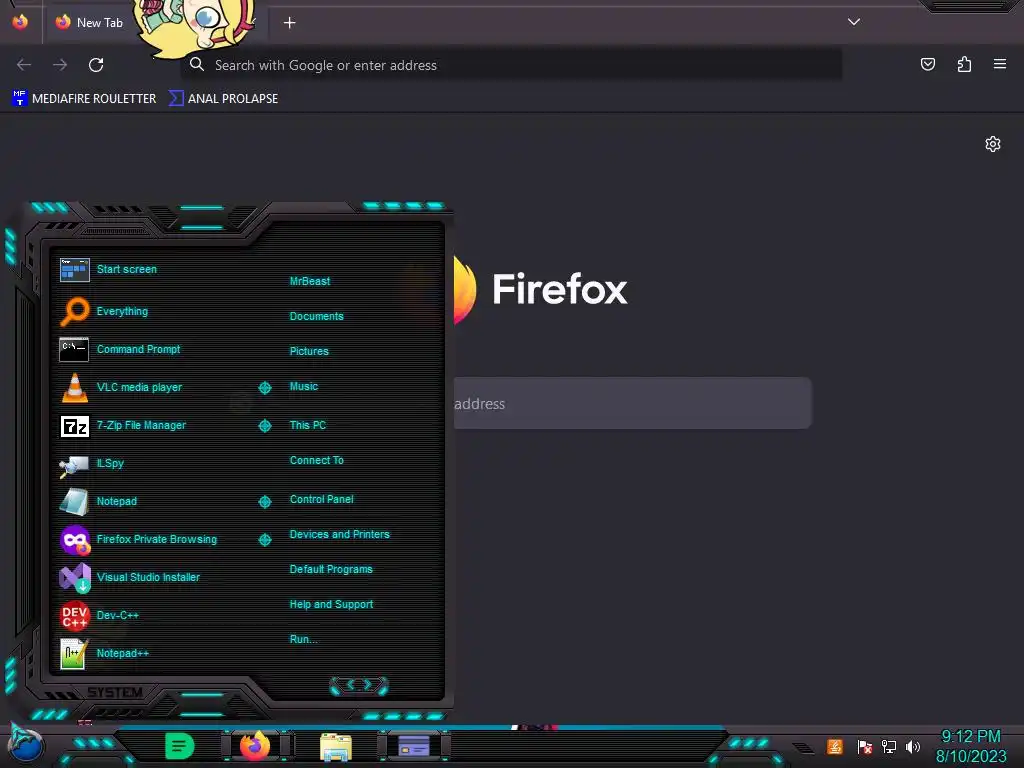Viewport: 1024px width, 768px height.
Task: Switch to Firefox in taskbar
Action: [x=255, y=746]
